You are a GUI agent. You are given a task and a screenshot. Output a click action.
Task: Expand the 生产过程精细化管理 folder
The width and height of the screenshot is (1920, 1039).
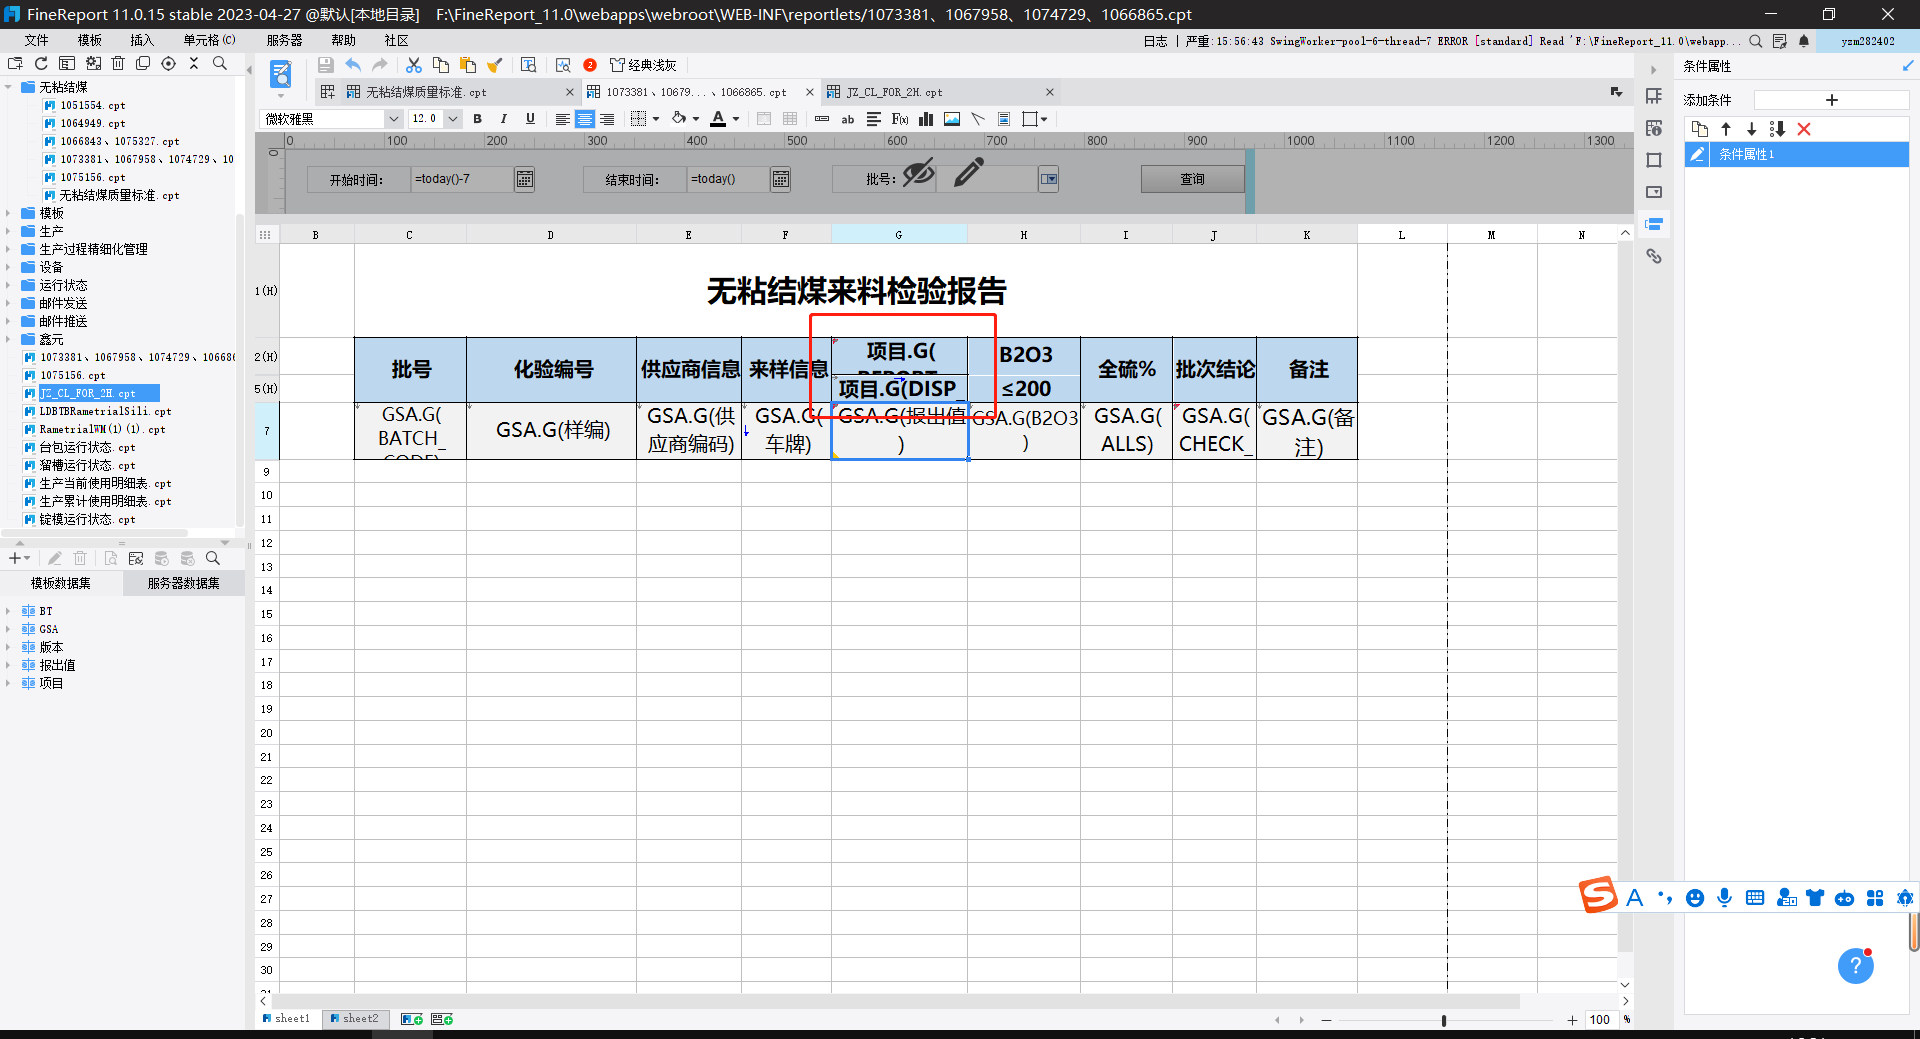tap(8, 249)
